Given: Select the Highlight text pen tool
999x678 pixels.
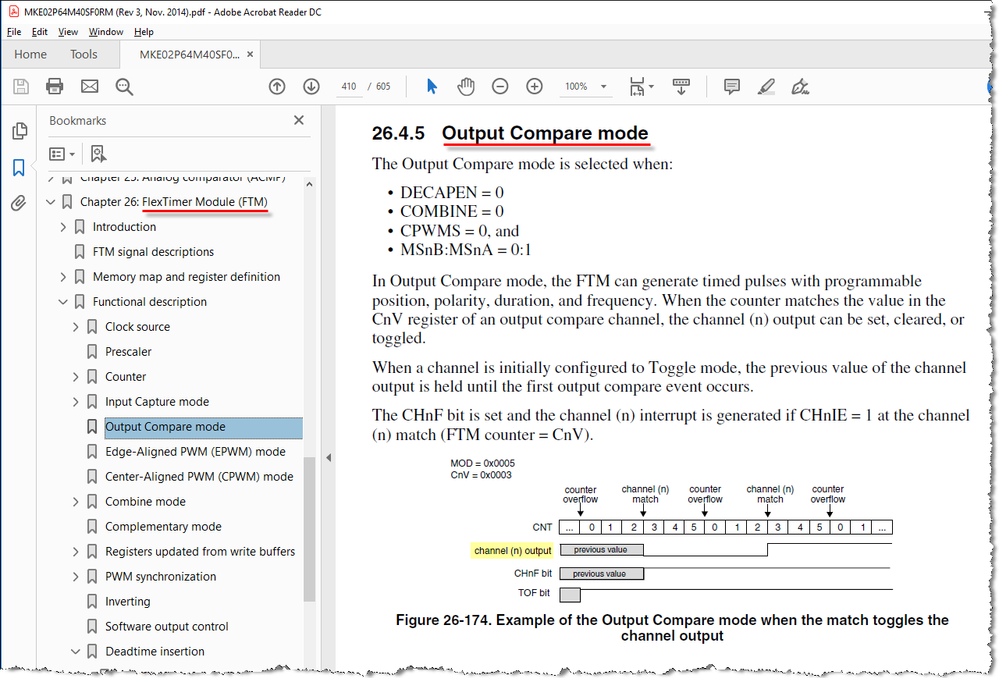Looking at the screenshot, I should click(x=766, y=87).
